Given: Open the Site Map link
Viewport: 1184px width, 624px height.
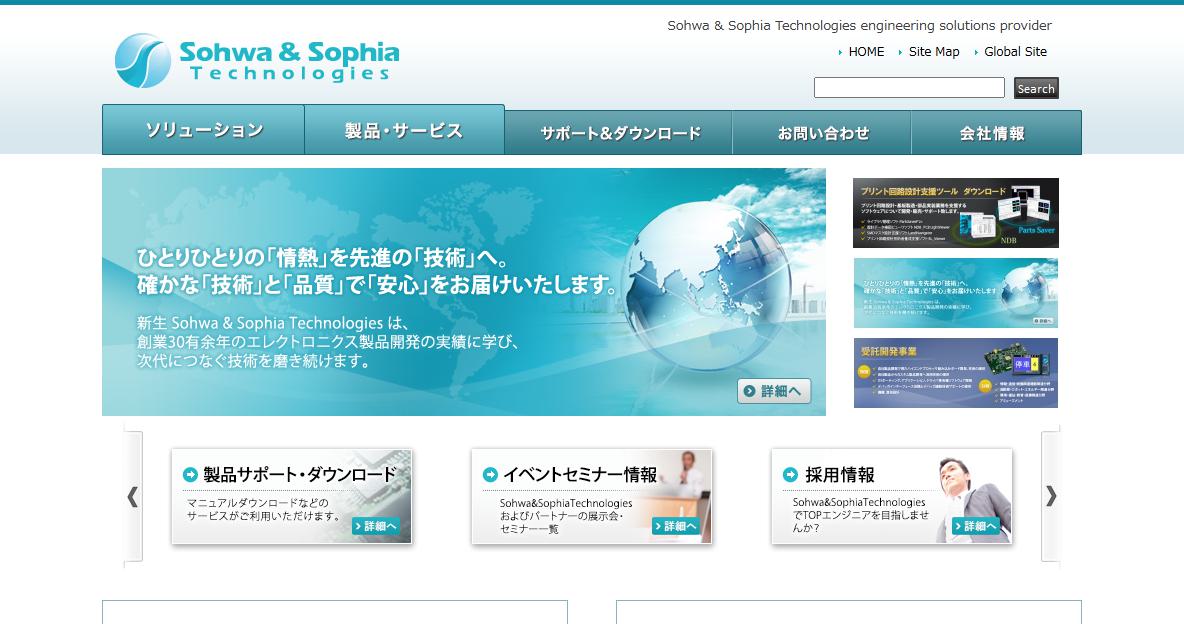Looking at the screenshot, I should pyautogui.click(x=934, y=51).
